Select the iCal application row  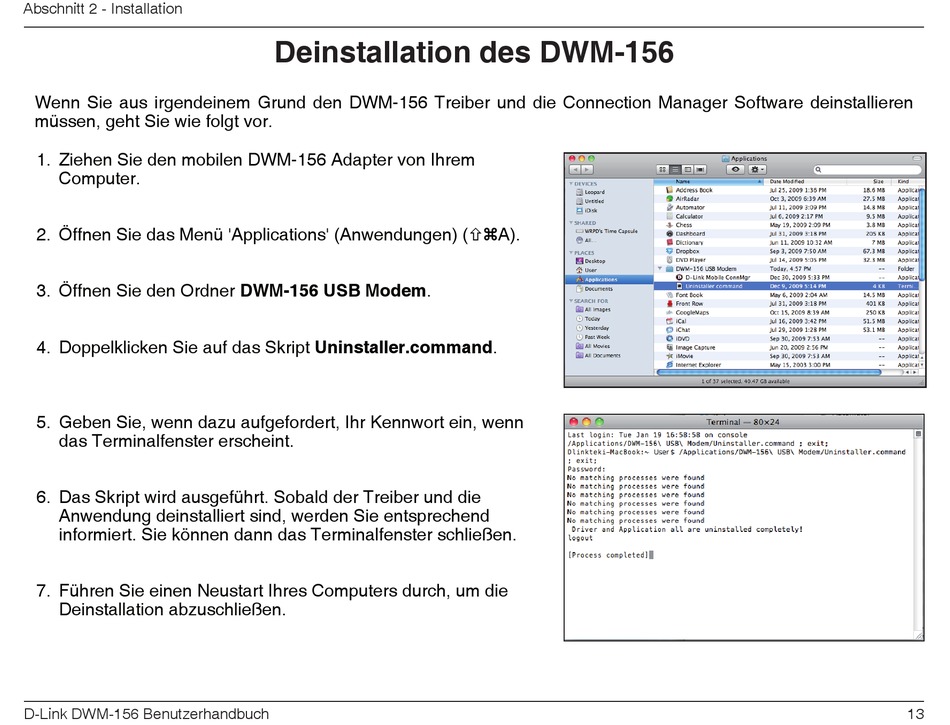(787, 321)
